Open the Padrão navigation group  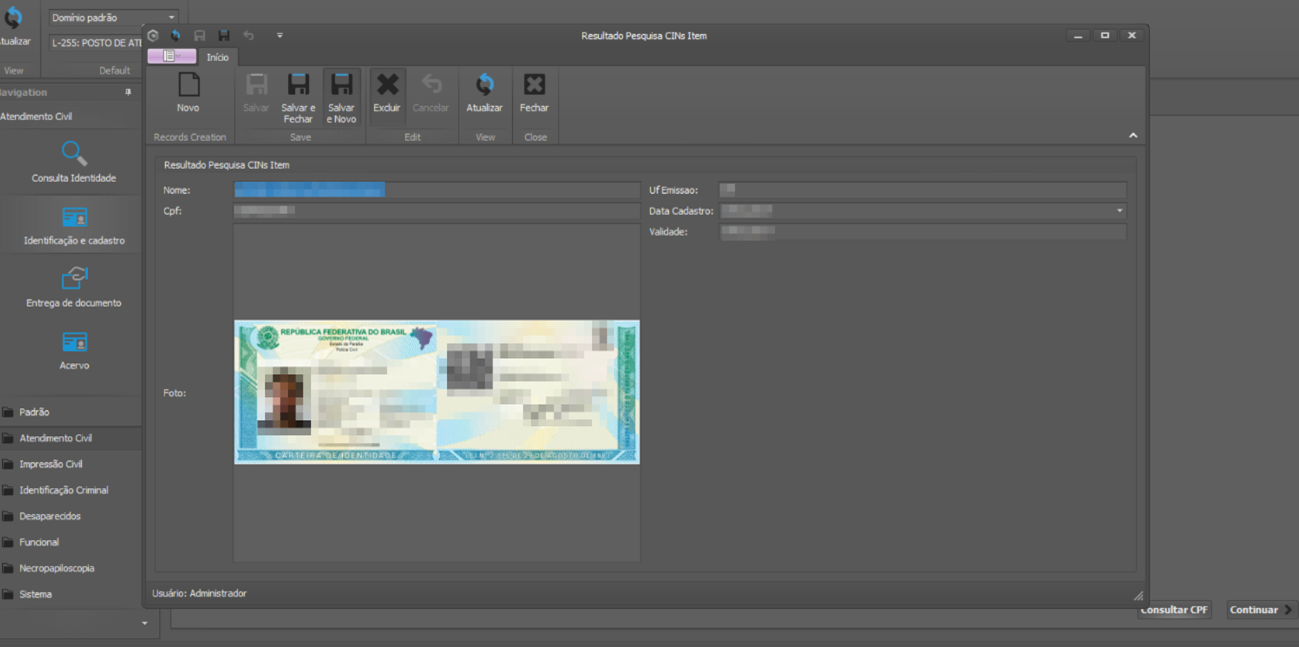[x=71, y=412]
